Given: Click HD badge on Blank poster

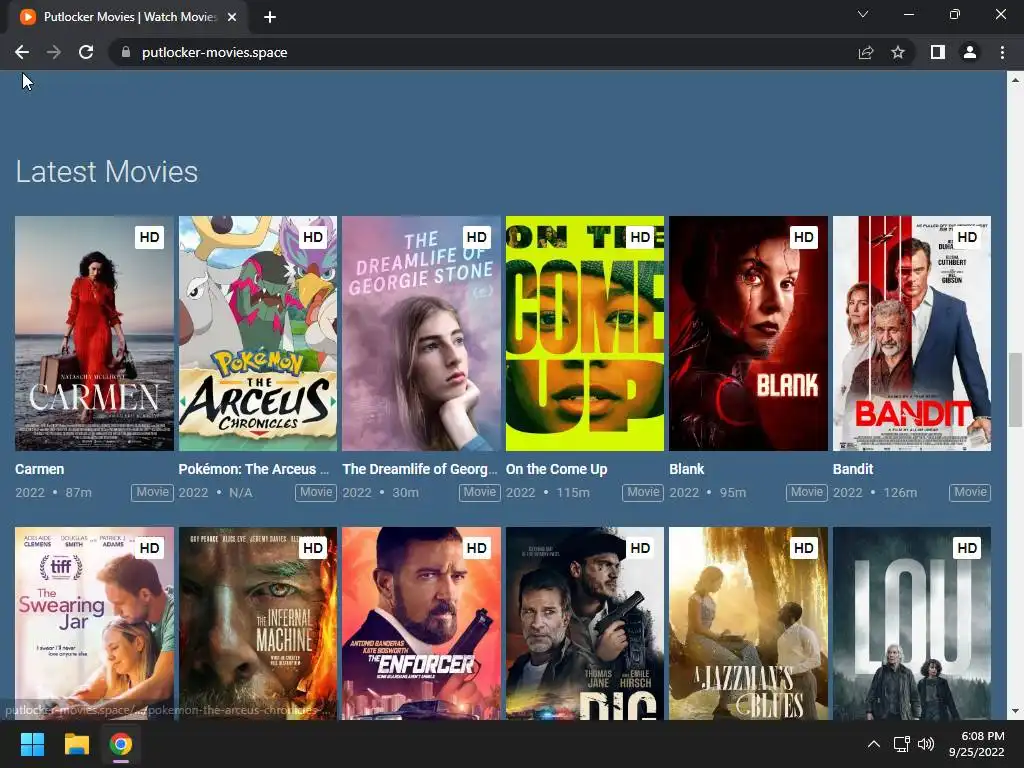Looking at the screenshot, I should click(803, 237).
